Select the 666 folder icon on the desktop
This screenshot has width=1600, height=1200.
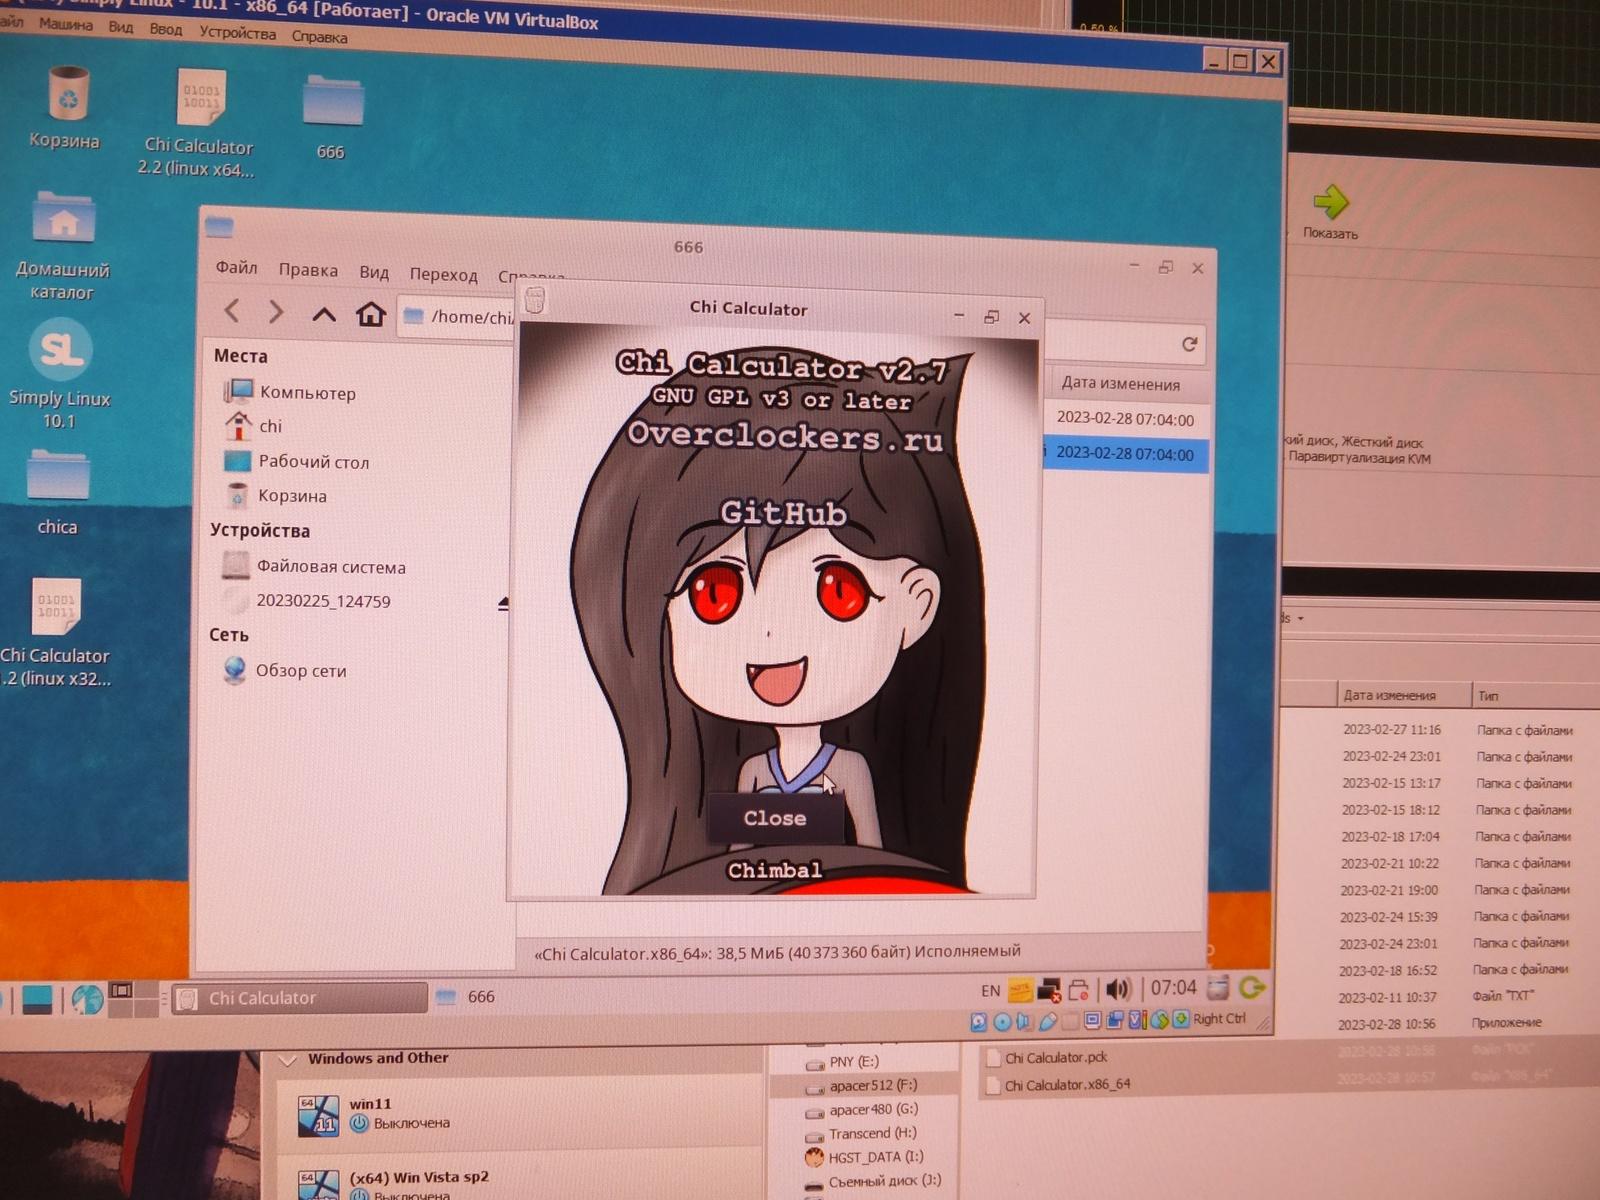(x=333, y=100)
